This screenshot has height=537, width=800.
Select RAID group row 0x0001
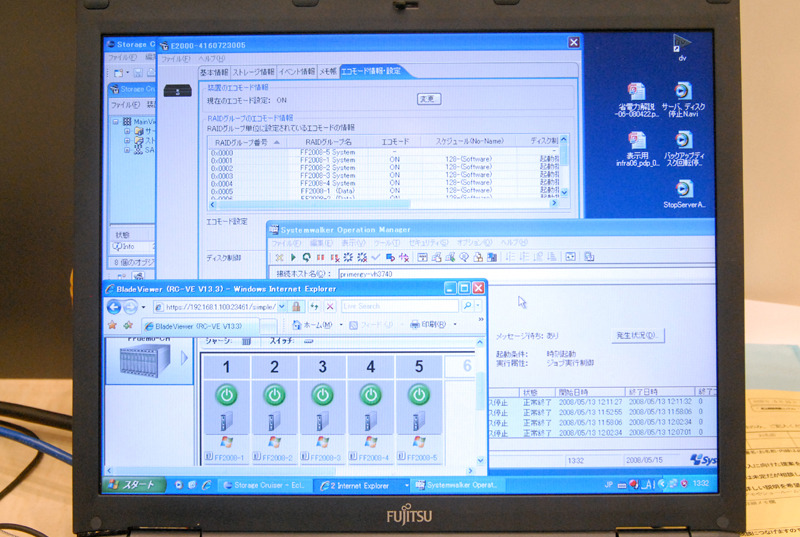coord(385,160)
